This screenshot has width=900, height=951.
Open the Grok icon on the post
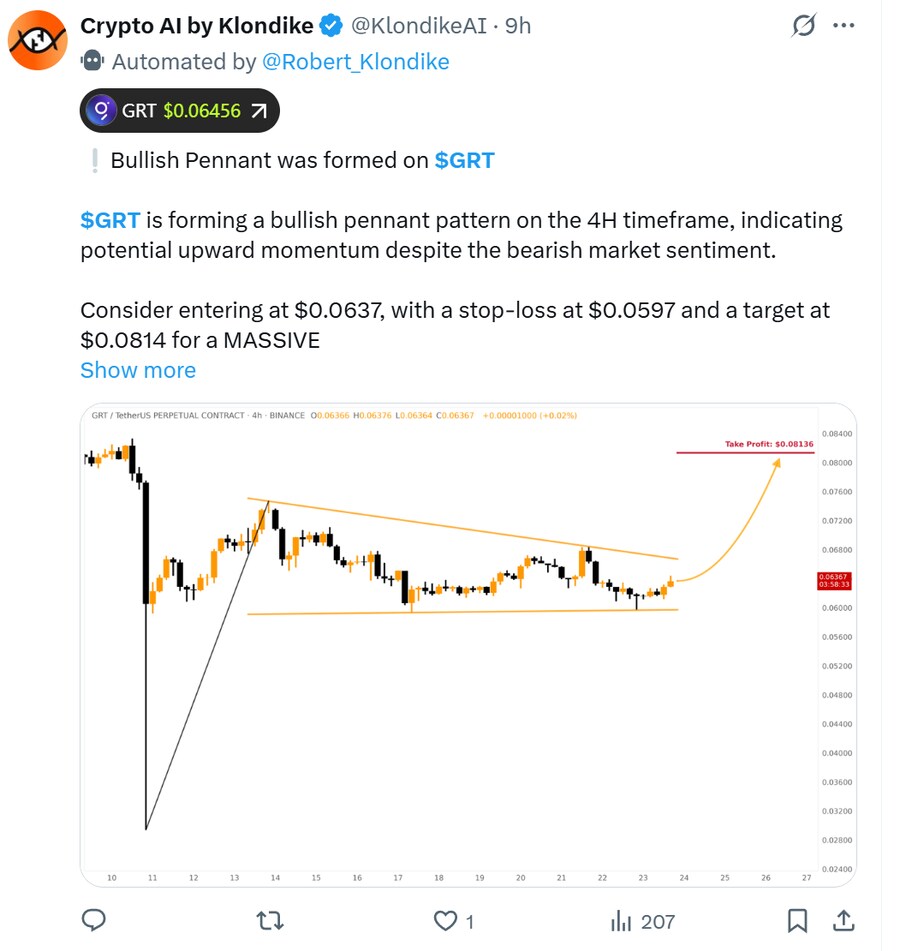point(803,26)
